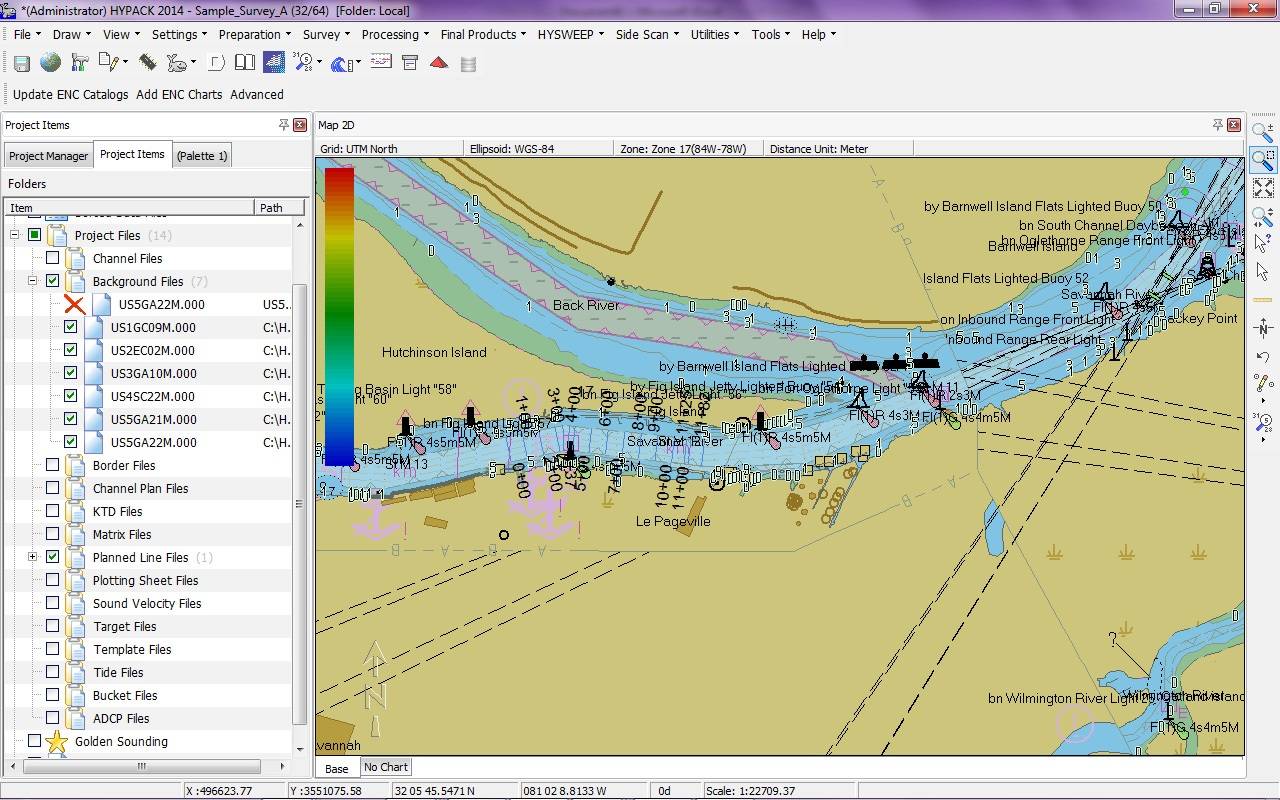Click the save floppy disk icon

21,63
